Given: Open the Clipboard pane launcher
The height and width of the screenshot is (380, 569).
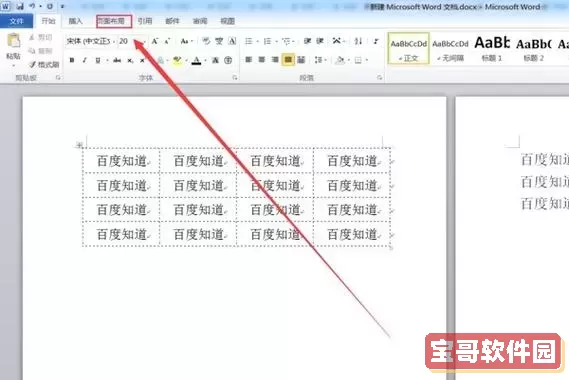Looking at the screenshot, I should click(x=57, y=78).
